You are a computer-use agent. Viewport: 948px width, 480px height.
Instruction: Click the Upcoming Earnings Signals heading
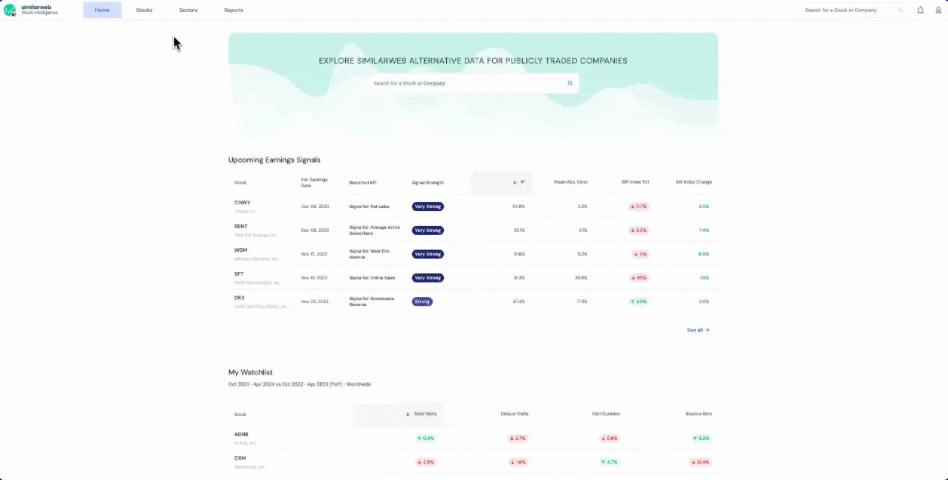274,160
